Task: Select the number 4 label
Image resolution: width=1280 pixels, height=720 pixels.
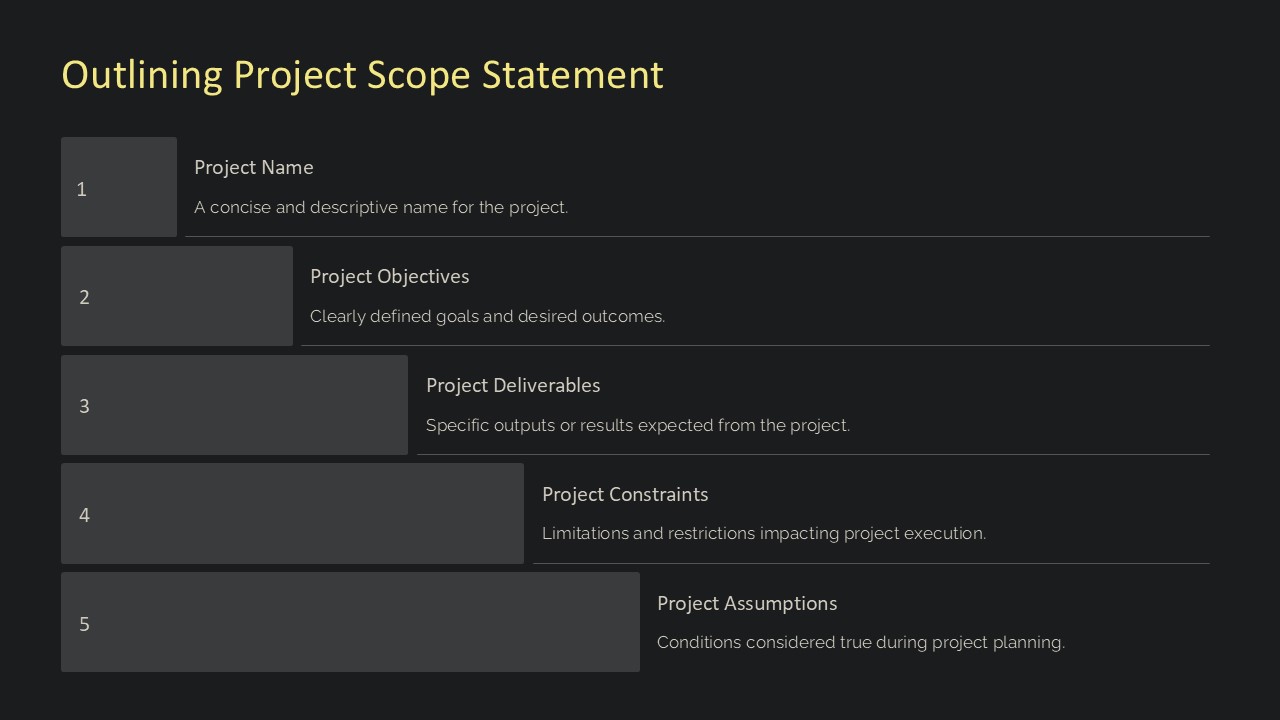Action: pos(84,515)
